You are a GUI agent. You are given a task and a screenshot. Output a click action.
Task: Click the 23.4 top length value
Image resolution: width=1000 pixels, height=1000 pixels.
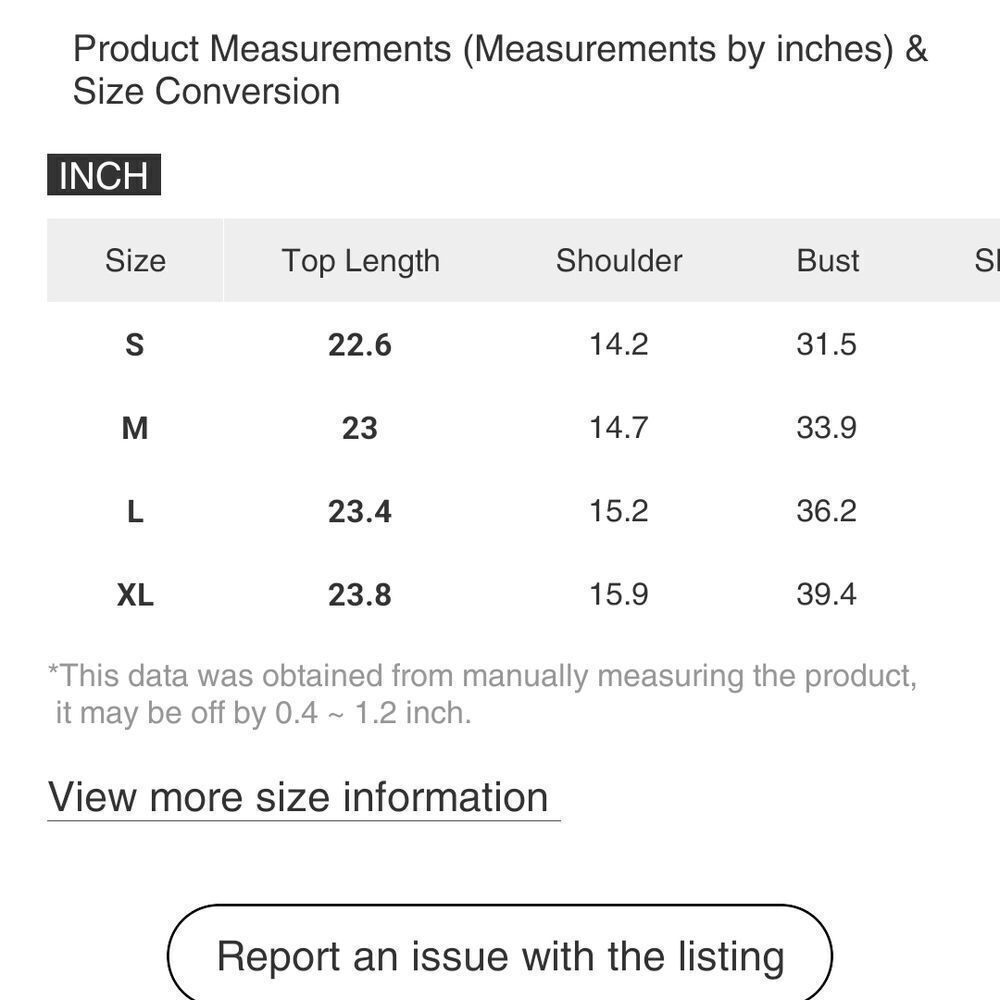pos(360,511)
